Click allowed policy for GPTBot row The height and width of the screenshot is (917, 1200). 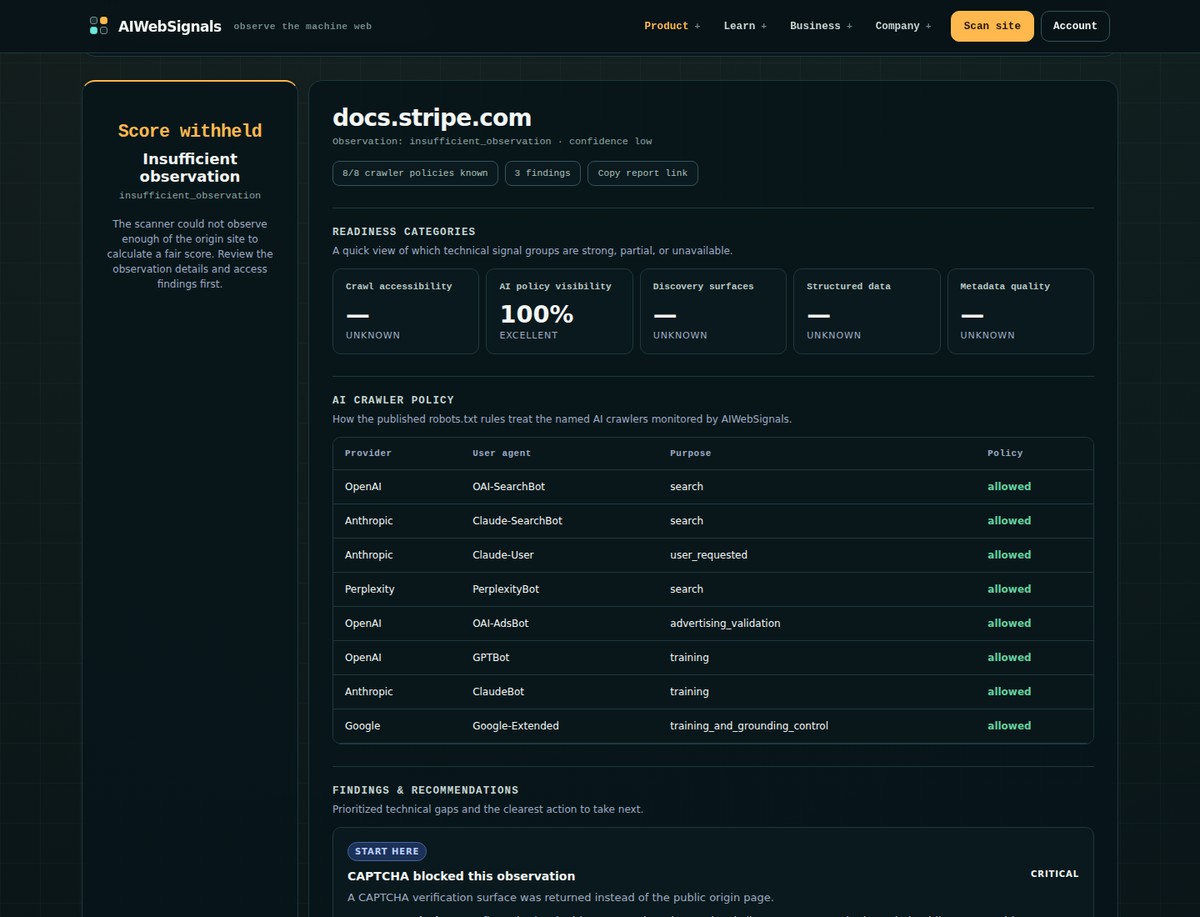[x=1009, y=657]
